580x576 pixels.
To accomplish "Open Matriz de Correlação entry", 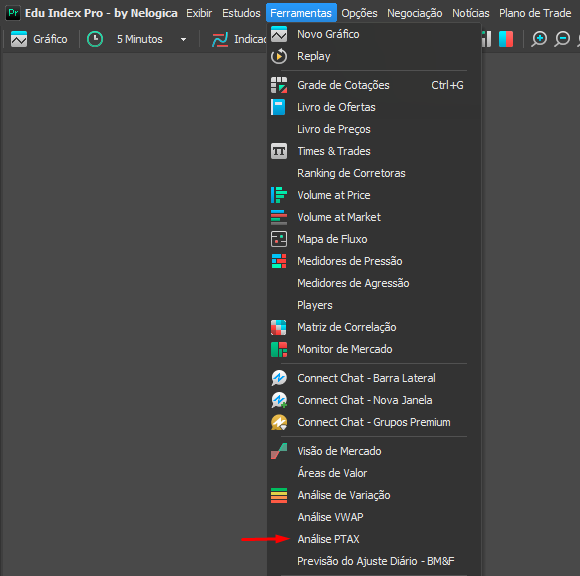I will click(x=374, y=327).
